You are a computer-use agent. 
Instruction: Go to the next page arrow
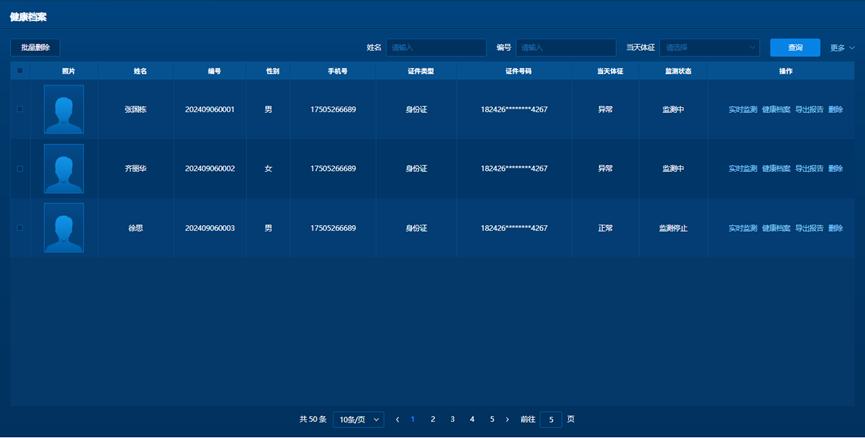coord(507,420)
